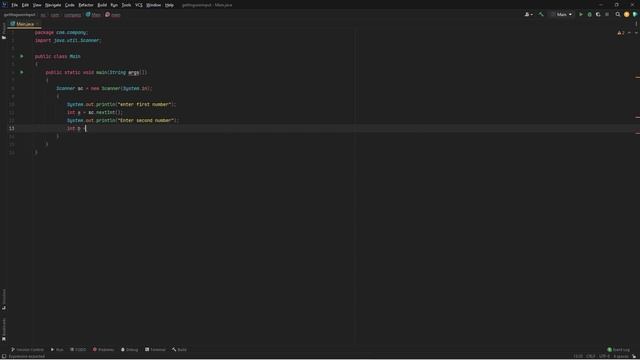
Task: Click the warnings indicator showing 2 problems
Action: tap(621, 33)
